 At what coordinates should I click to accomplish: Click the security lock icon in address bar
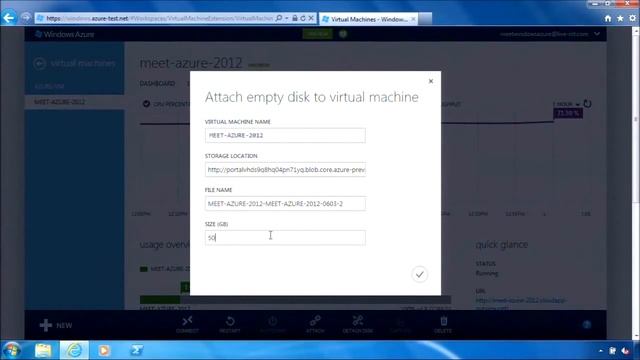click(295, 18)
